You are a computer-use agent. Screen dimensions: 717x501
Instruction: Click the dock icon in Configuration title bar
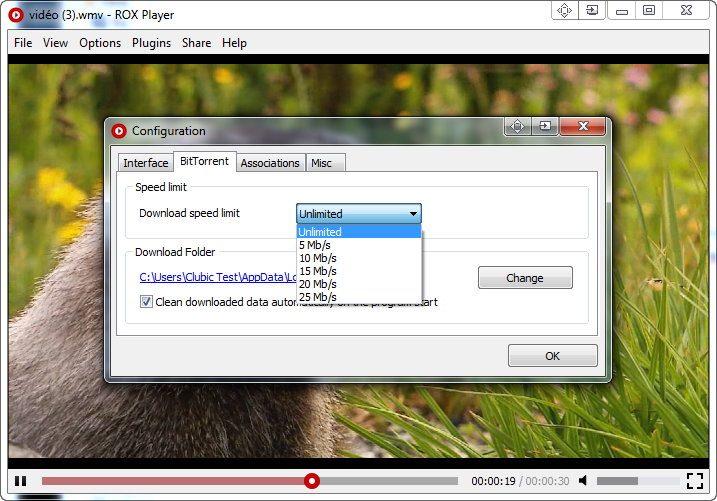pos(545,126)
